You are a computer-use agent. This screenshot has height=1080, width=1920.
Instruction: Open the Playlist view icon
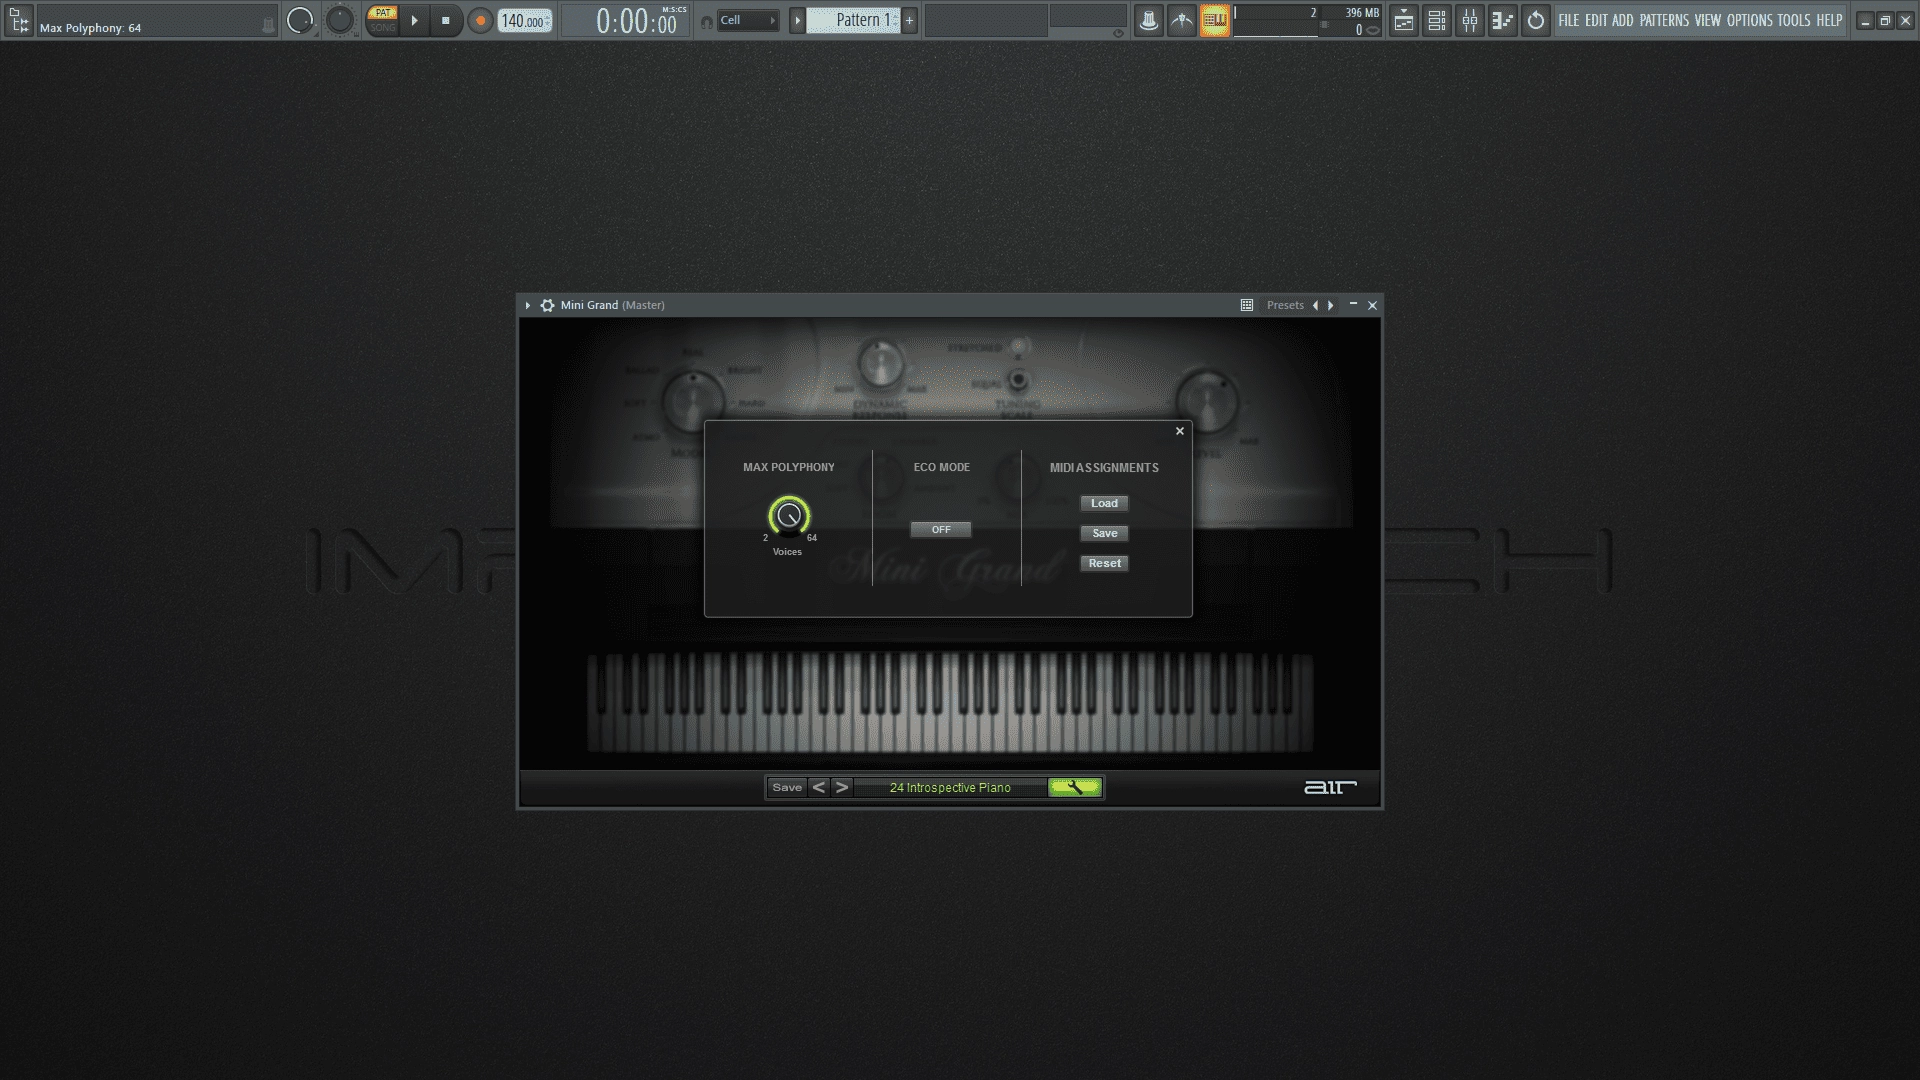click(1404, 20)
